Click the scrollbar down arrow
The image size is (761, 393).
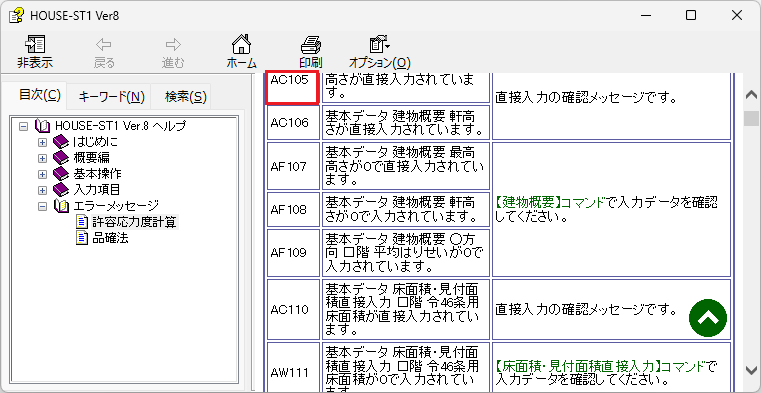pos(752,369)
